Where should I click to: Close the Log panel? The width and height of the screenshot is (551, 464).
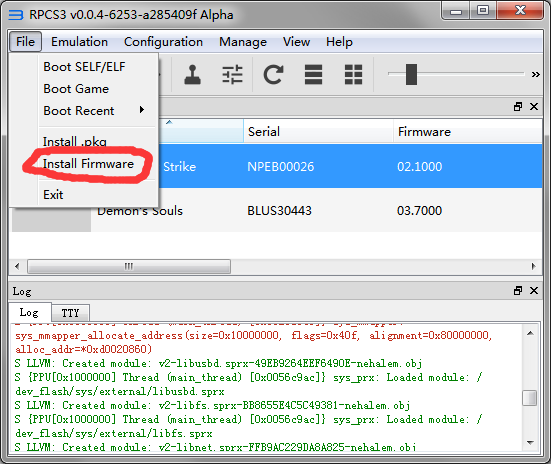click(x=534, y=291)
